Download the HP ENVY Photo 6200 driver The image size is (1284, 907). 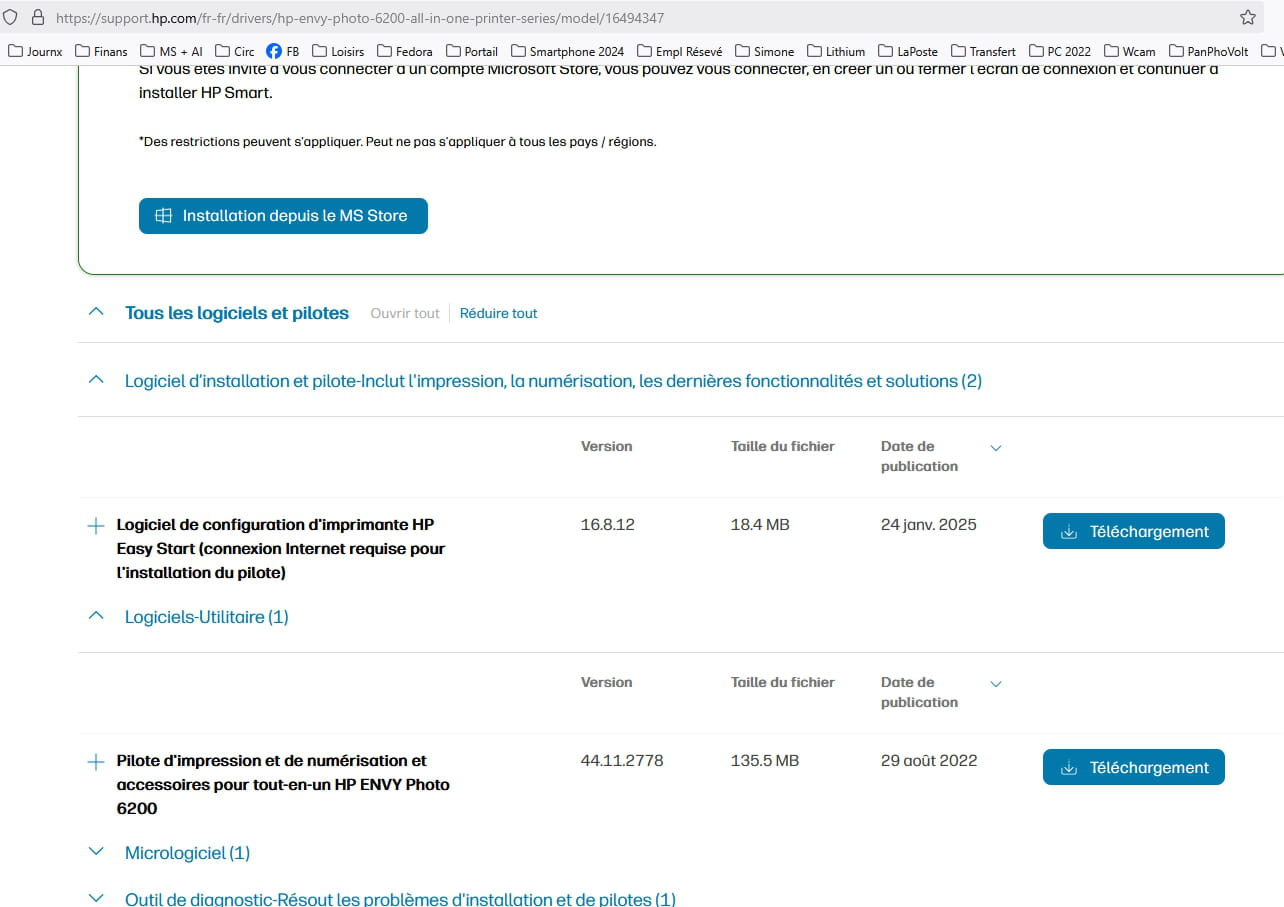[x=1133, y=768]
